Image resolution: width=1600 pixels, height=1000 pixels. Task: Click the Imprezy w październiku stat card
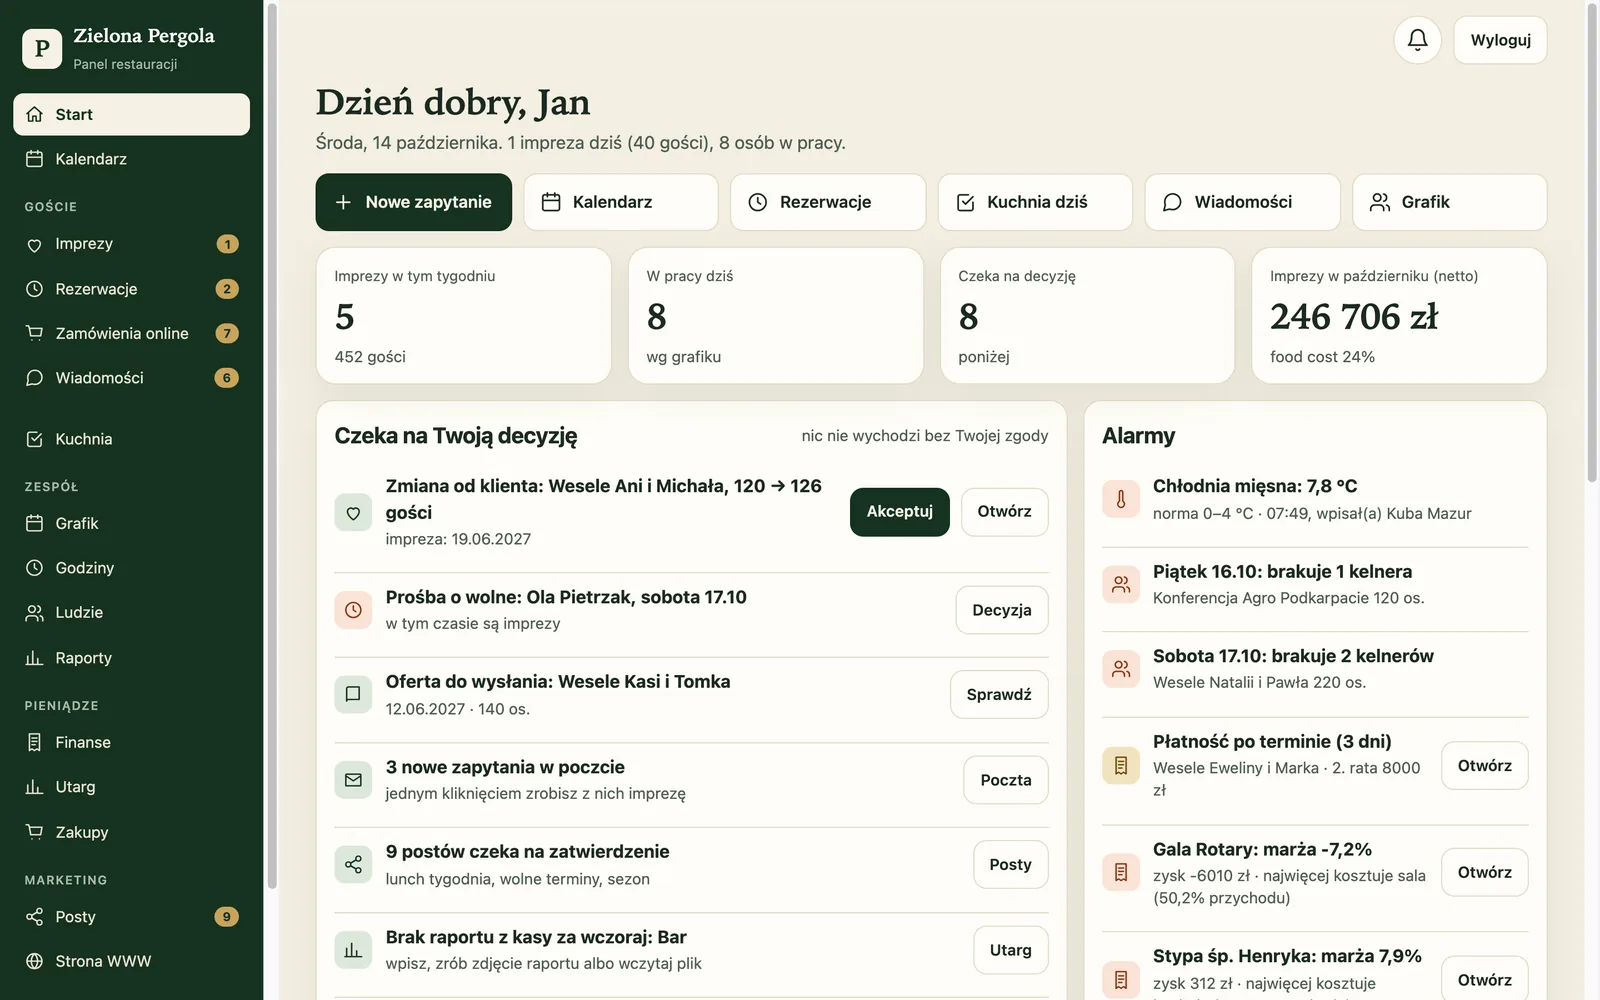1399,316
